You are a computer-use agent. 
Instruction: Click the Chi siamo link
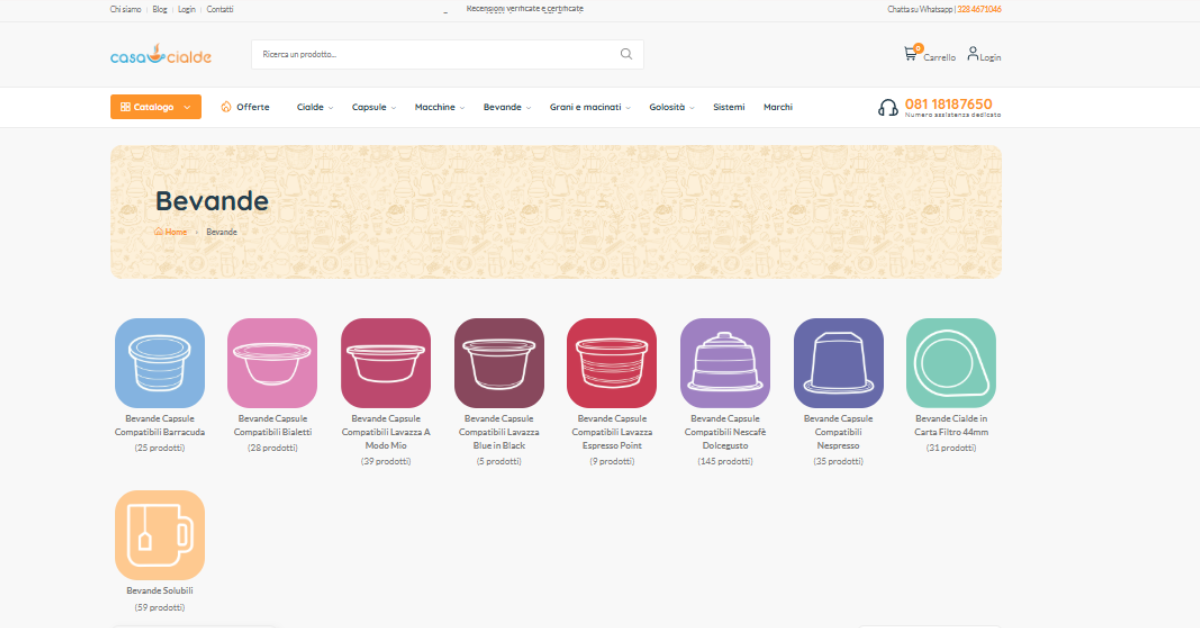(127, 9)
